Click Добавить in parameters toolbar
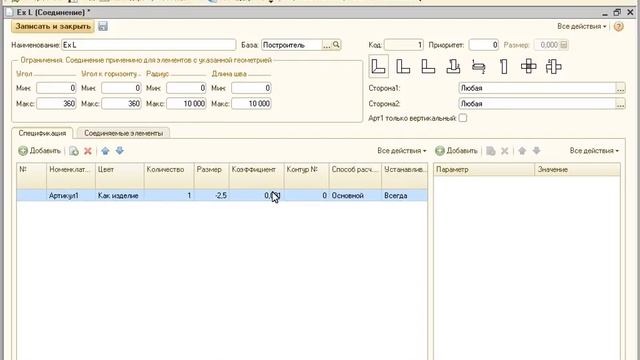Viewport: 640px width, 360px height. 456,151
